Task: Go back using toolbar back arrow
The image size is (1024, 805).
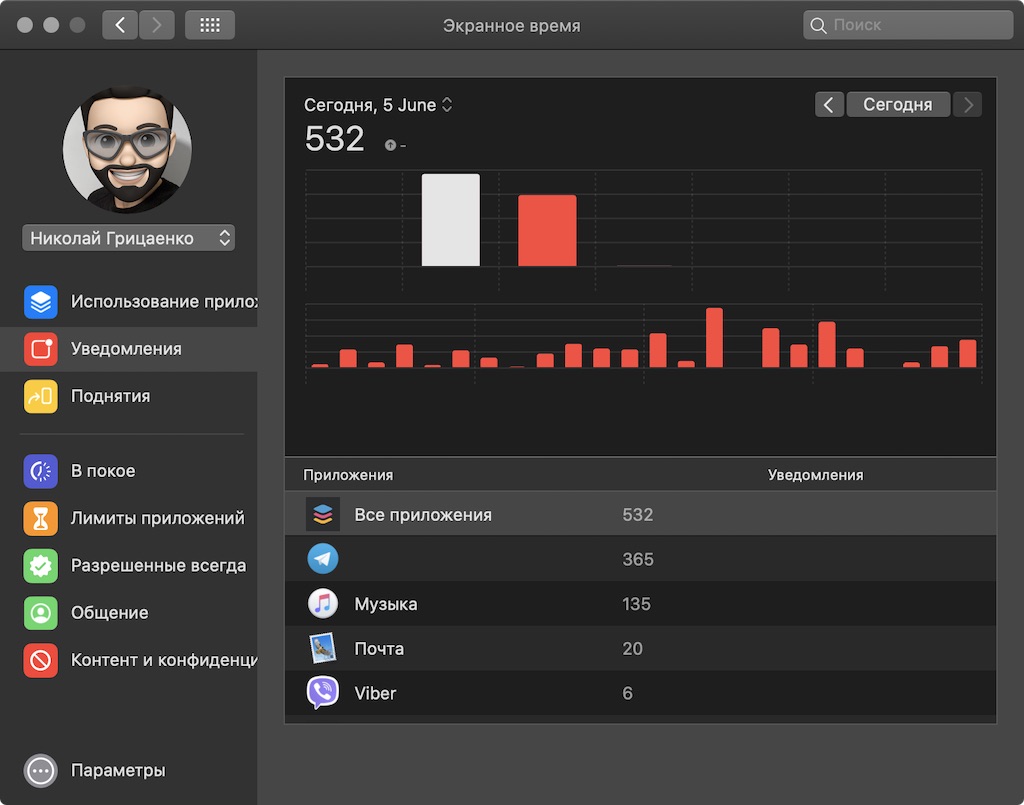Action: [x=120, y=25]
